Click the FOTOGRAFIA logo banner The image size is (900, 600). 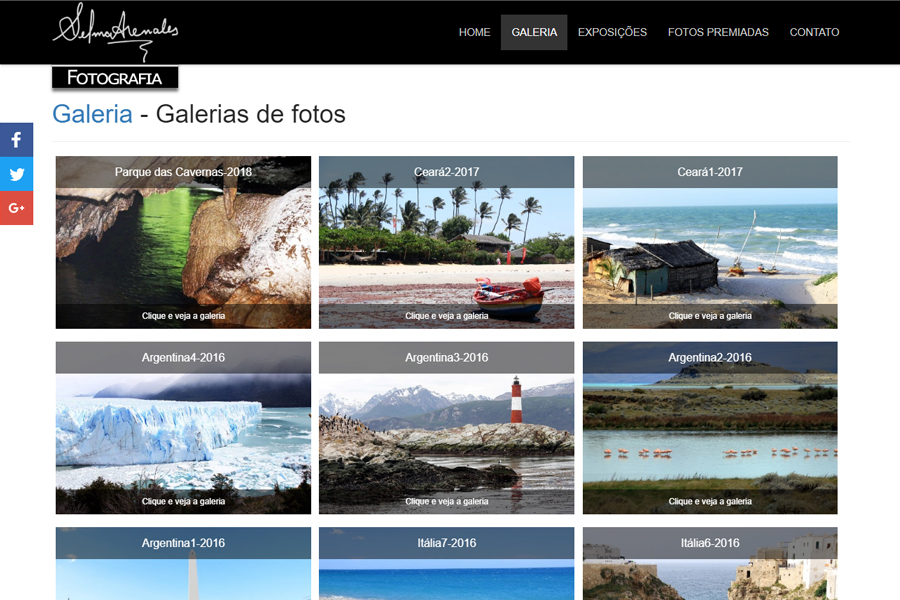115,78
